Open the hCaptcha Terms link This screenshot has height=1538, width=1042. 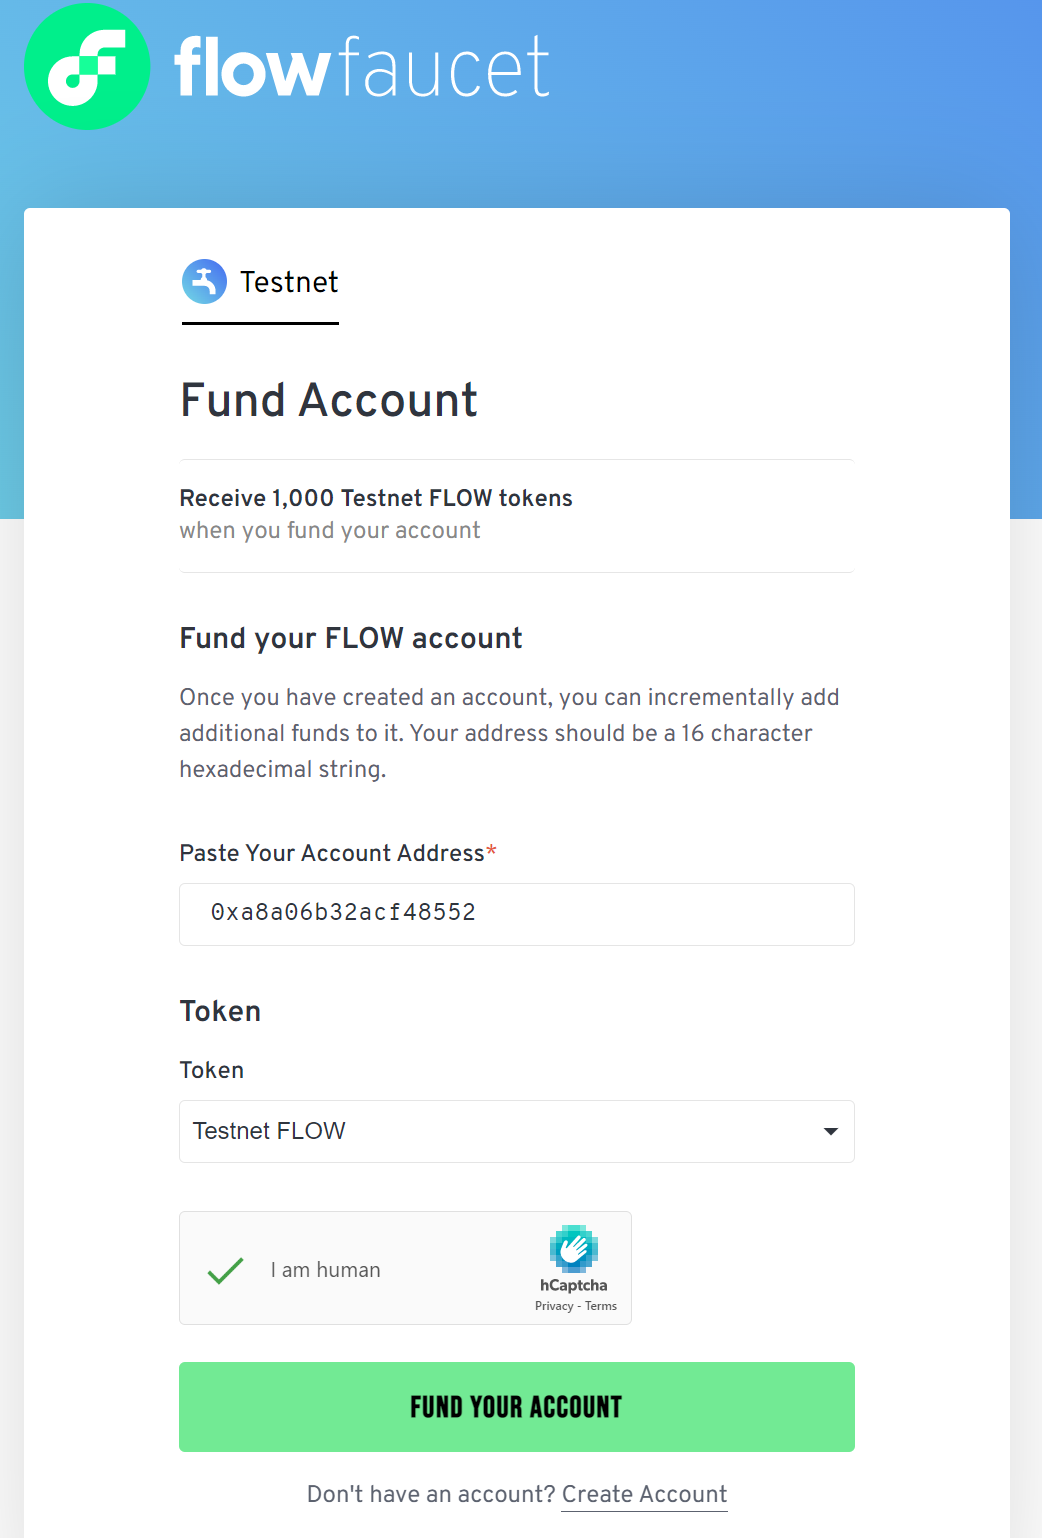point(601,1306)
